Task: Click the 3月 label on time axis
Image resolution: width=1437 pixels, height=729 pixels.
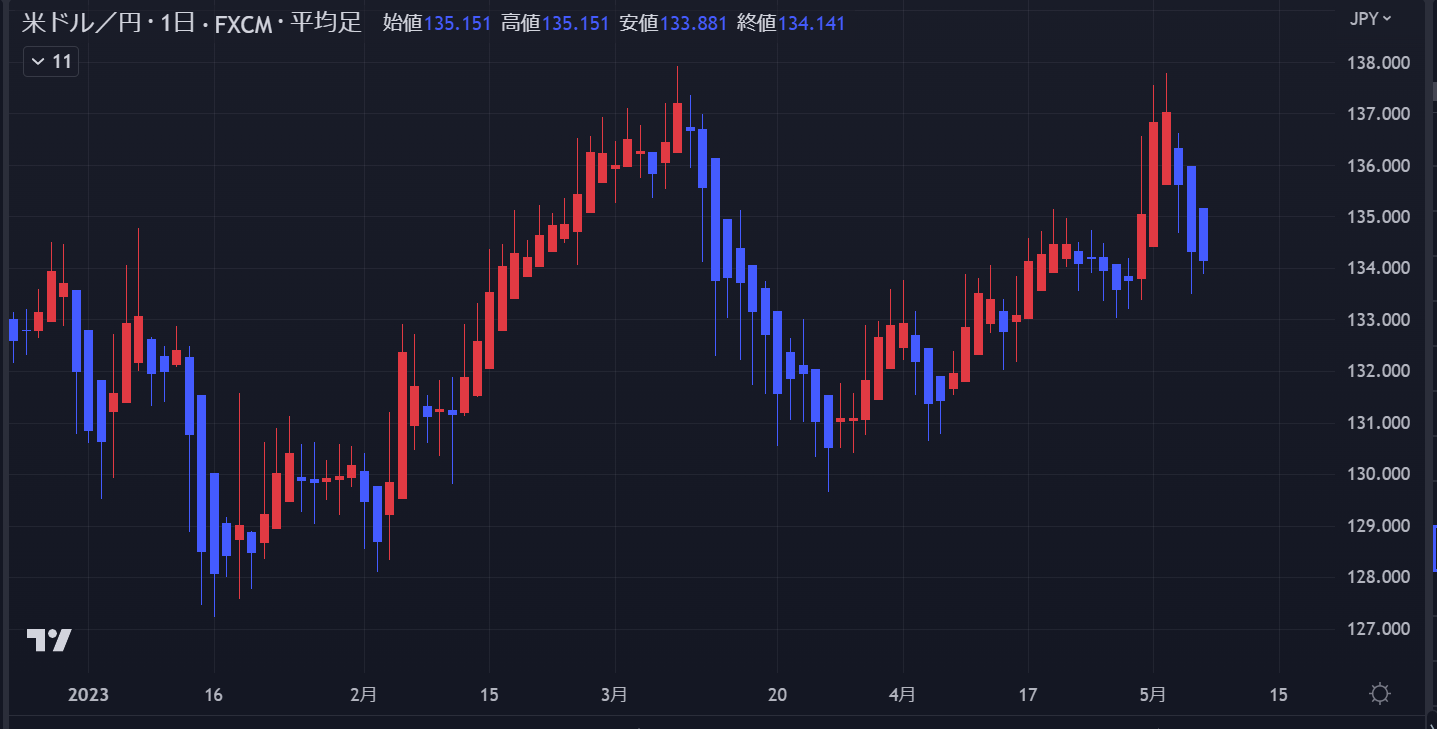Action: click(615, 694)
